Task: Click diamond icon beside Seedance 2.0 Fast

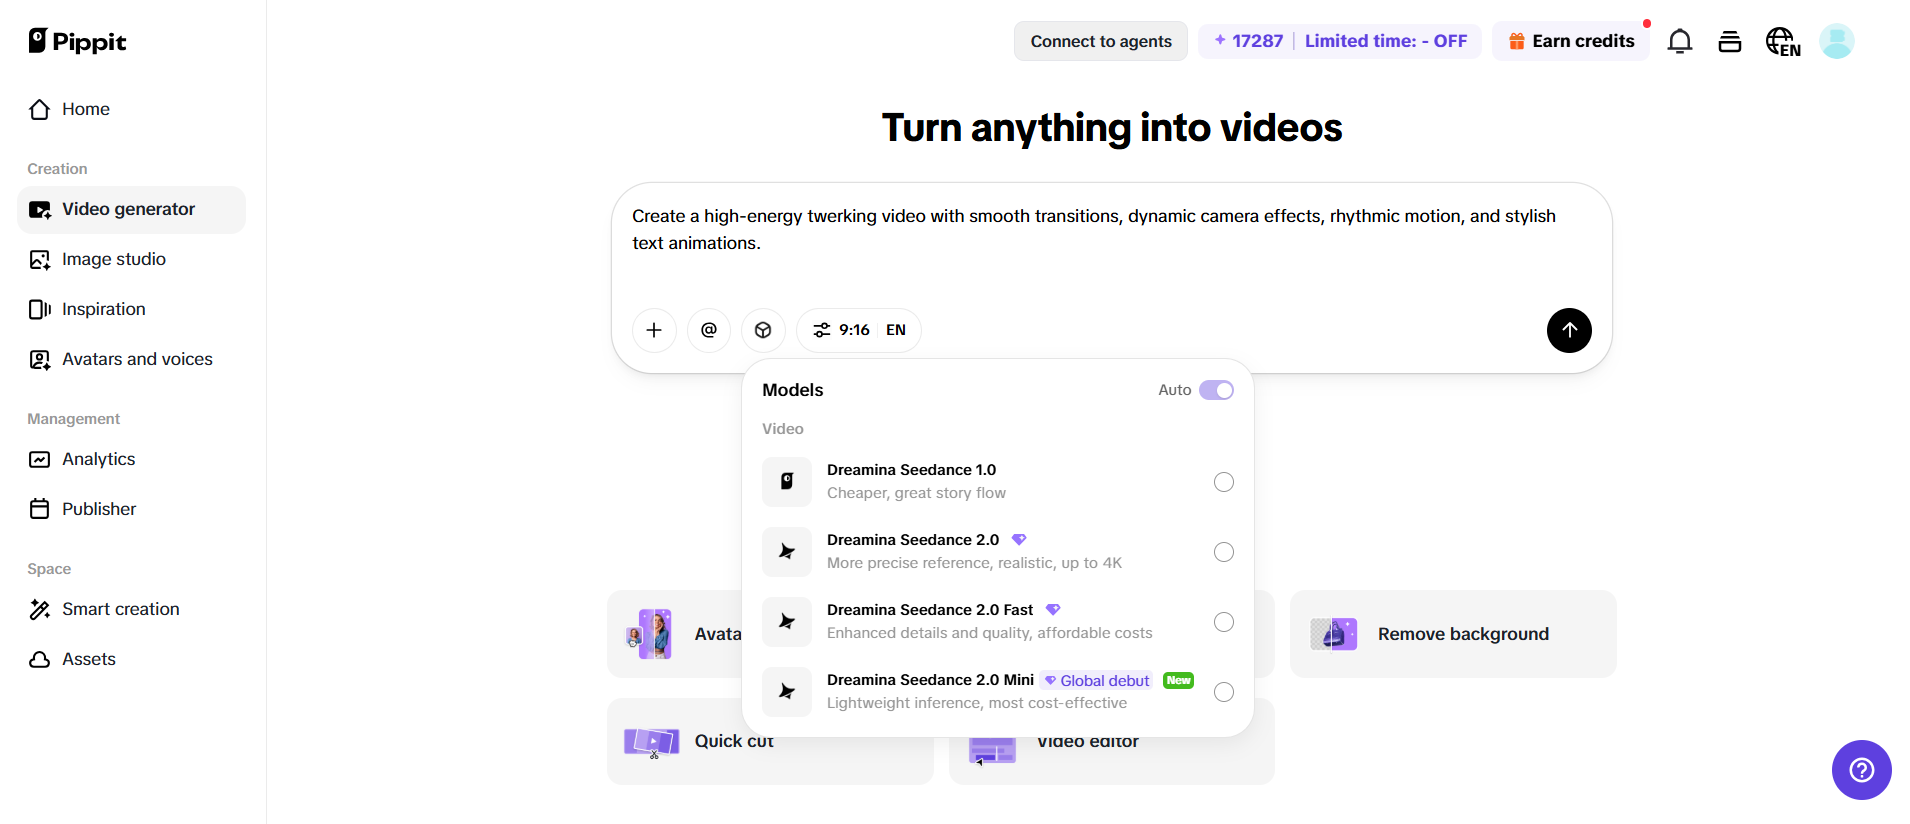Action: tap(1053, 610)
